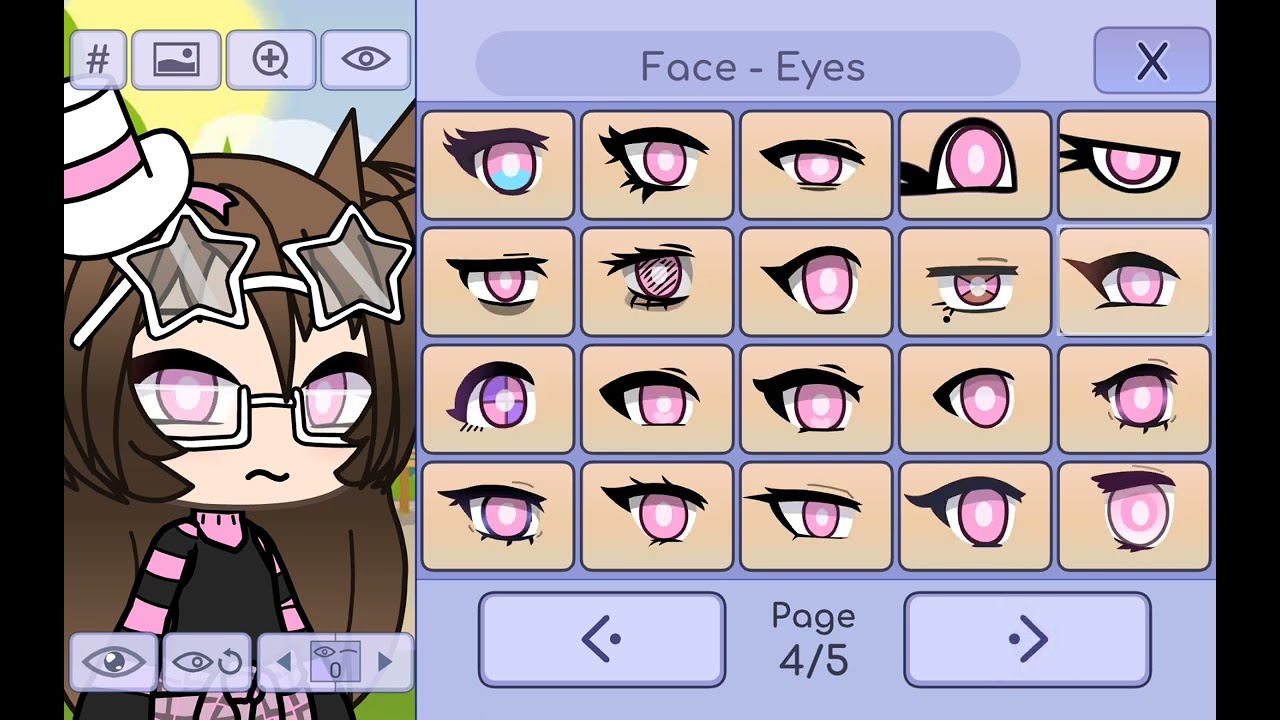The height and width of the screenshot is (720, 1280).
Task: Reset eyes with the eye-refresh icon
Action: pos(208,662)
